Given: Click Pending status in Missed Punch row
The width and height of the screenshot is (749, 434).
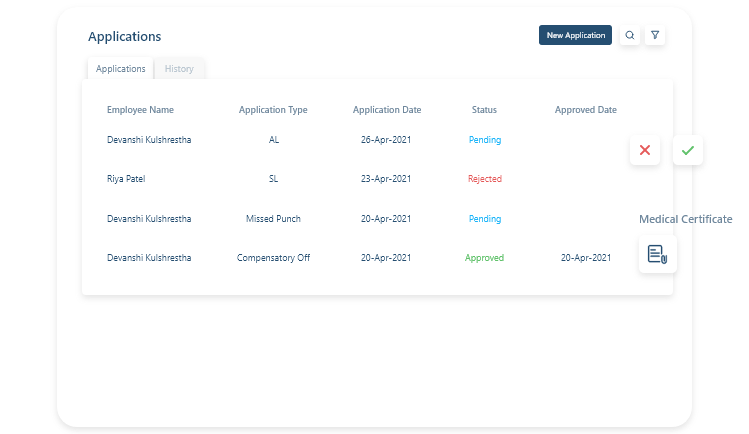Looking at the screenshot, I should pos(485,219).
